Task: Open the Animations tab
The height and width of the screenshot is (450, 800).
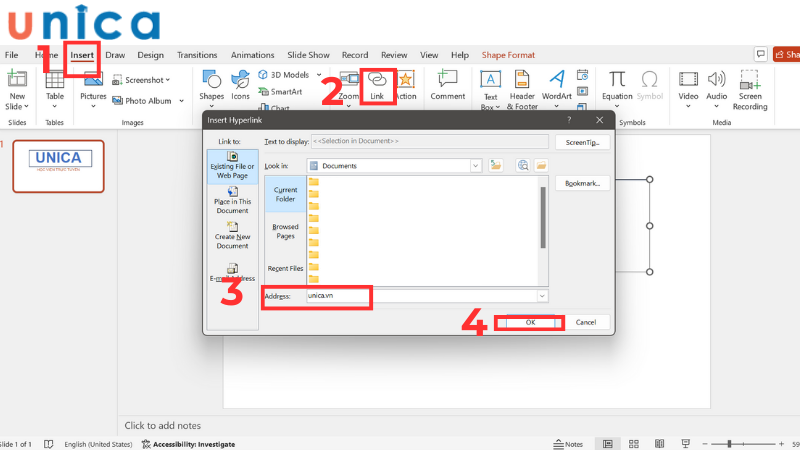Action: point(252,55)
